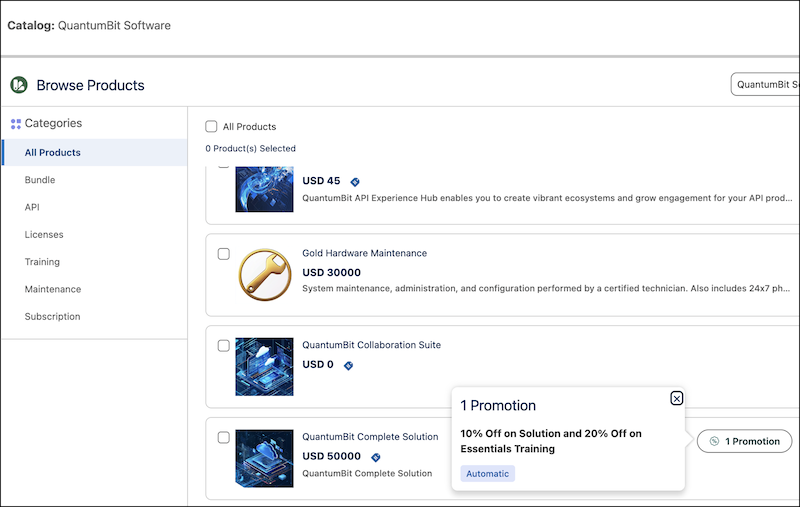Click the USD 0 price
Viewport: 800px width, 507px height.
click(318, 364)
